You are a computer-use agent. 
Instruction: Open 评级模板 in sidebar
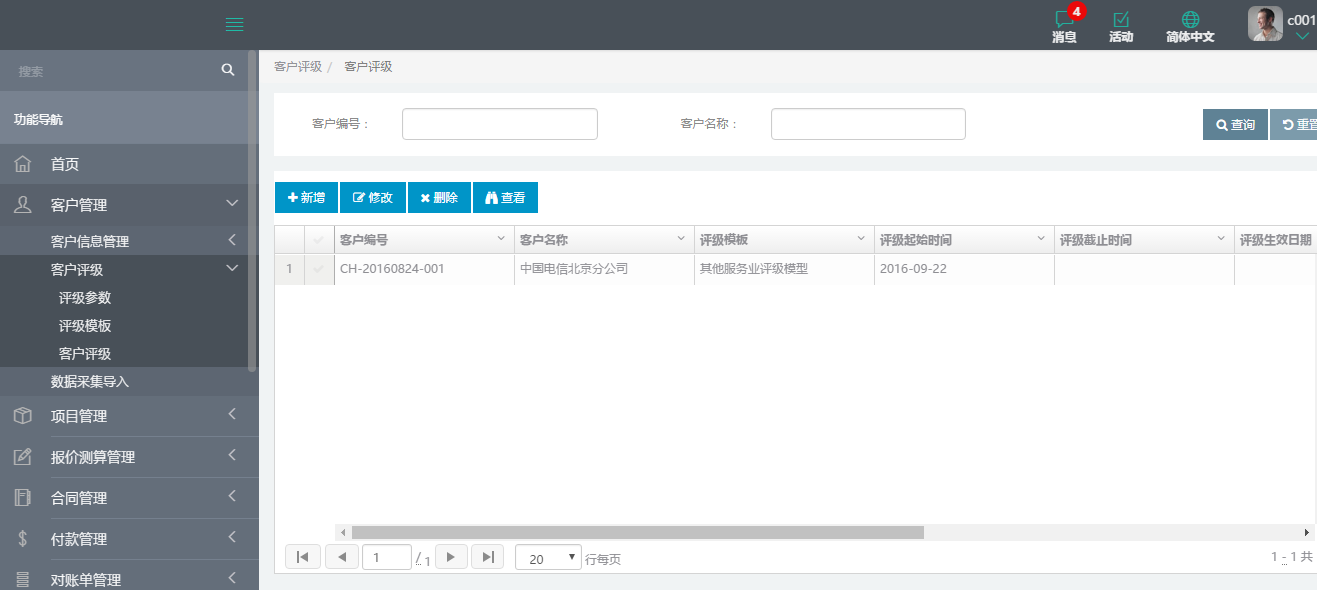(85, 326)
